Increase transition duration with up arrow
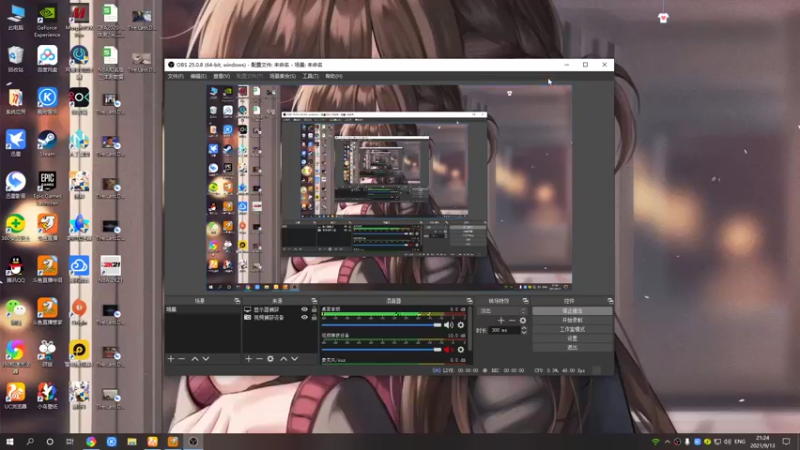This screenshot has width=800, height=450. point(523,328)
